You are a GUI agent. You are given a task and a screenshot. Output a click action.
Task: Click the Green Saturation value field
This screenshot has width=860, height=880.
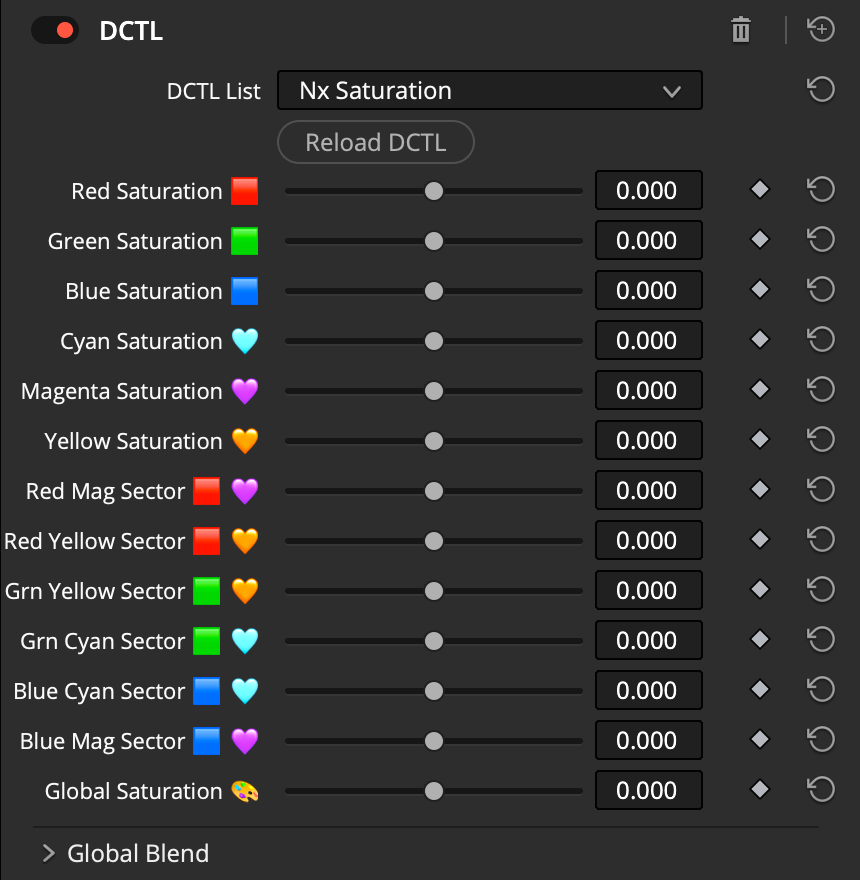[x=648, y=240]
